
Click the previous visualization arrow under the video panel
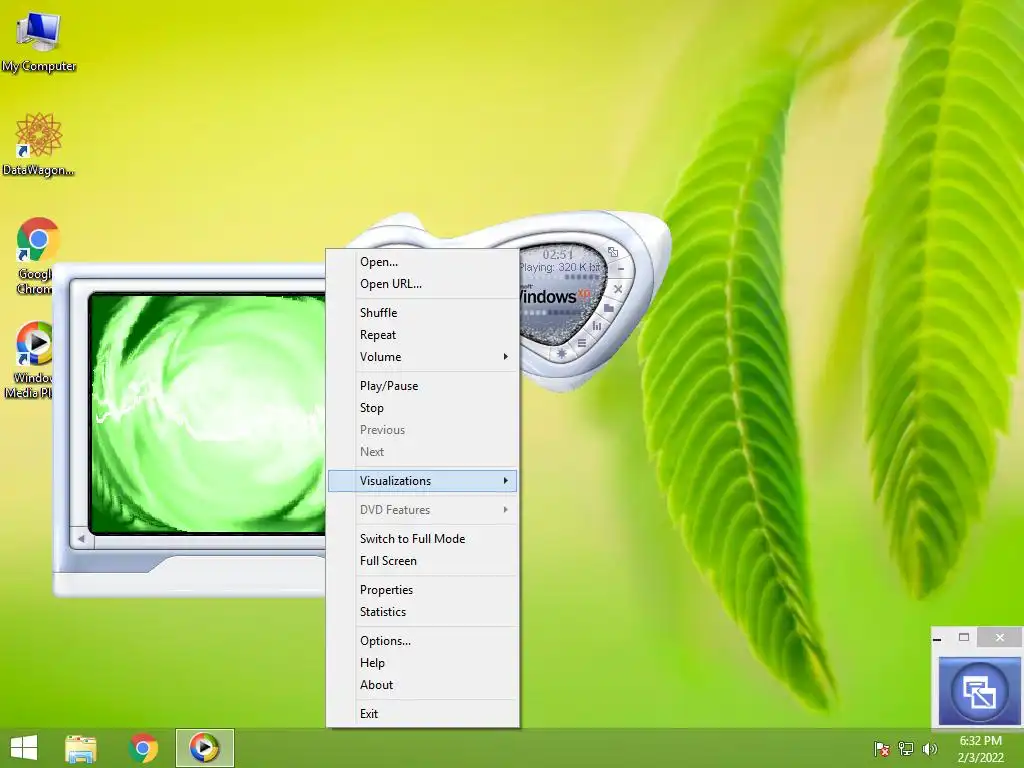pos(82,539)
